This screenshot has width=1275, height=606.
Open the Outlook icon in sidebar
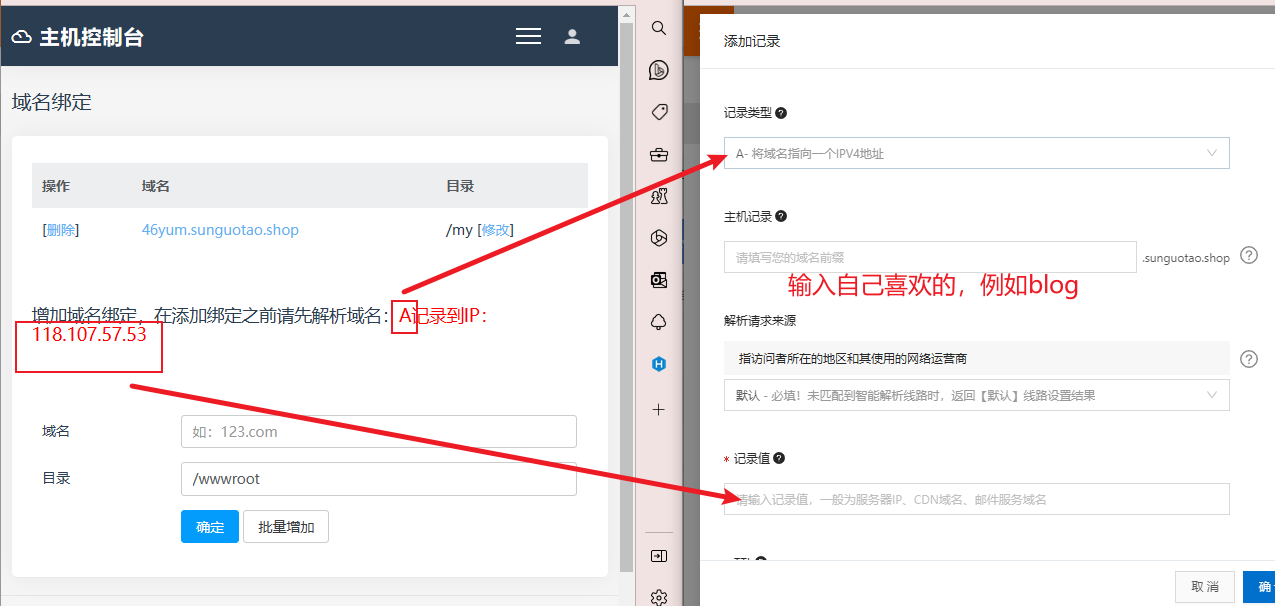tap(658, 280)
